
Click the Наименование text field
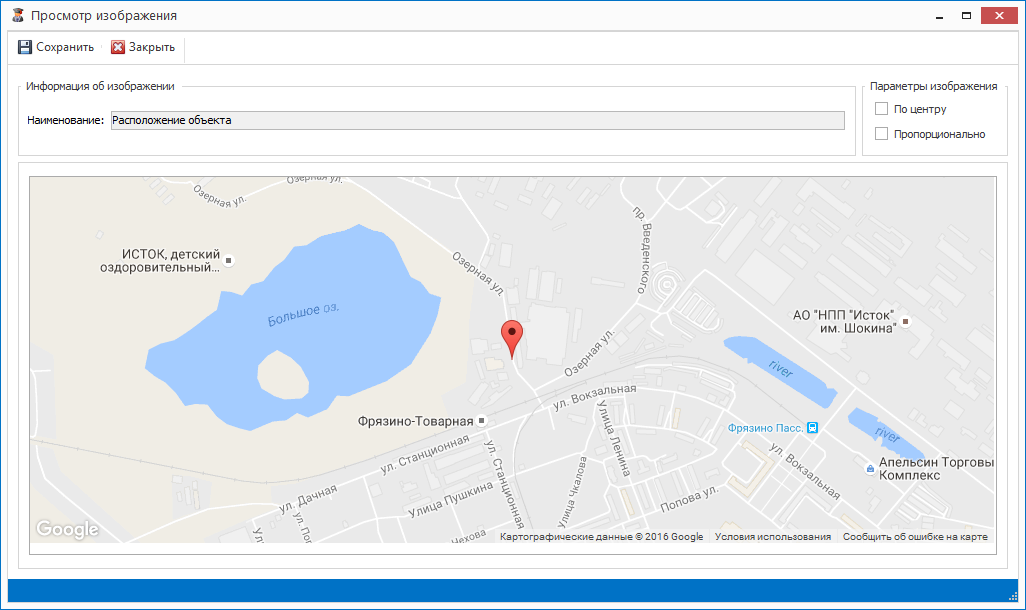click(478, 120)
